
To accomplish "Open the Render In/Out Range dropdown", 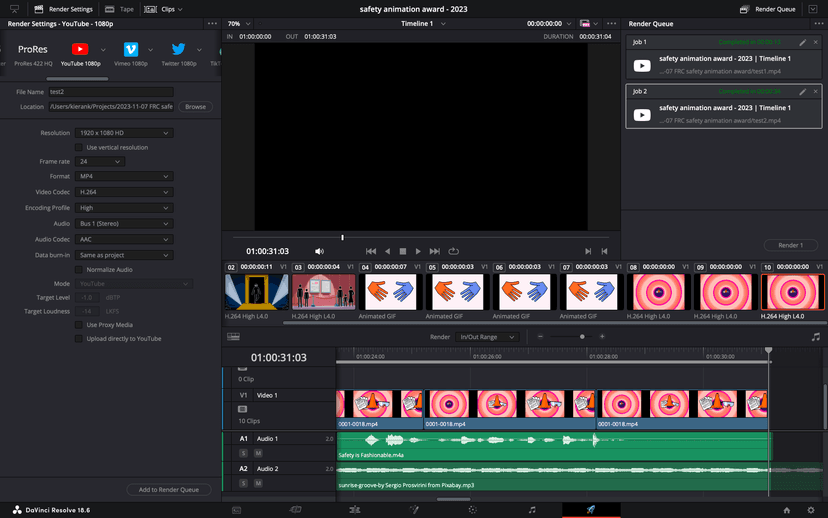I will click(487, 337).
